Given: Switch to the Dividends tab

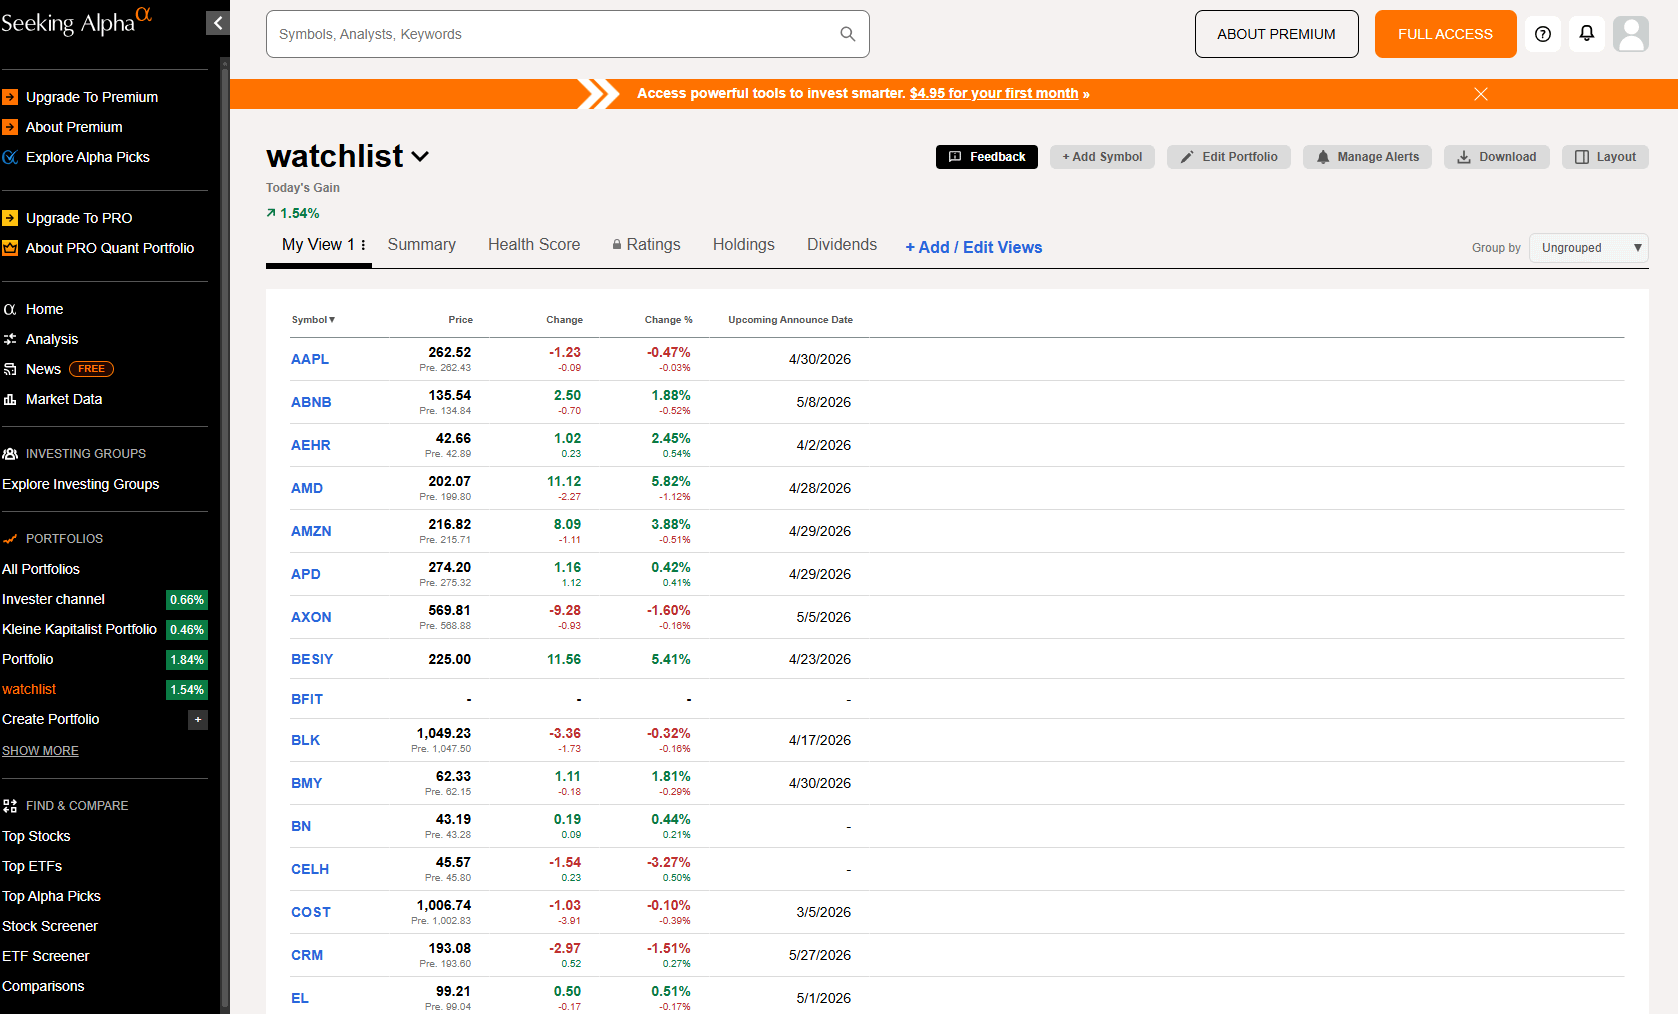Looking at the screenshot, I should (842, 245).
